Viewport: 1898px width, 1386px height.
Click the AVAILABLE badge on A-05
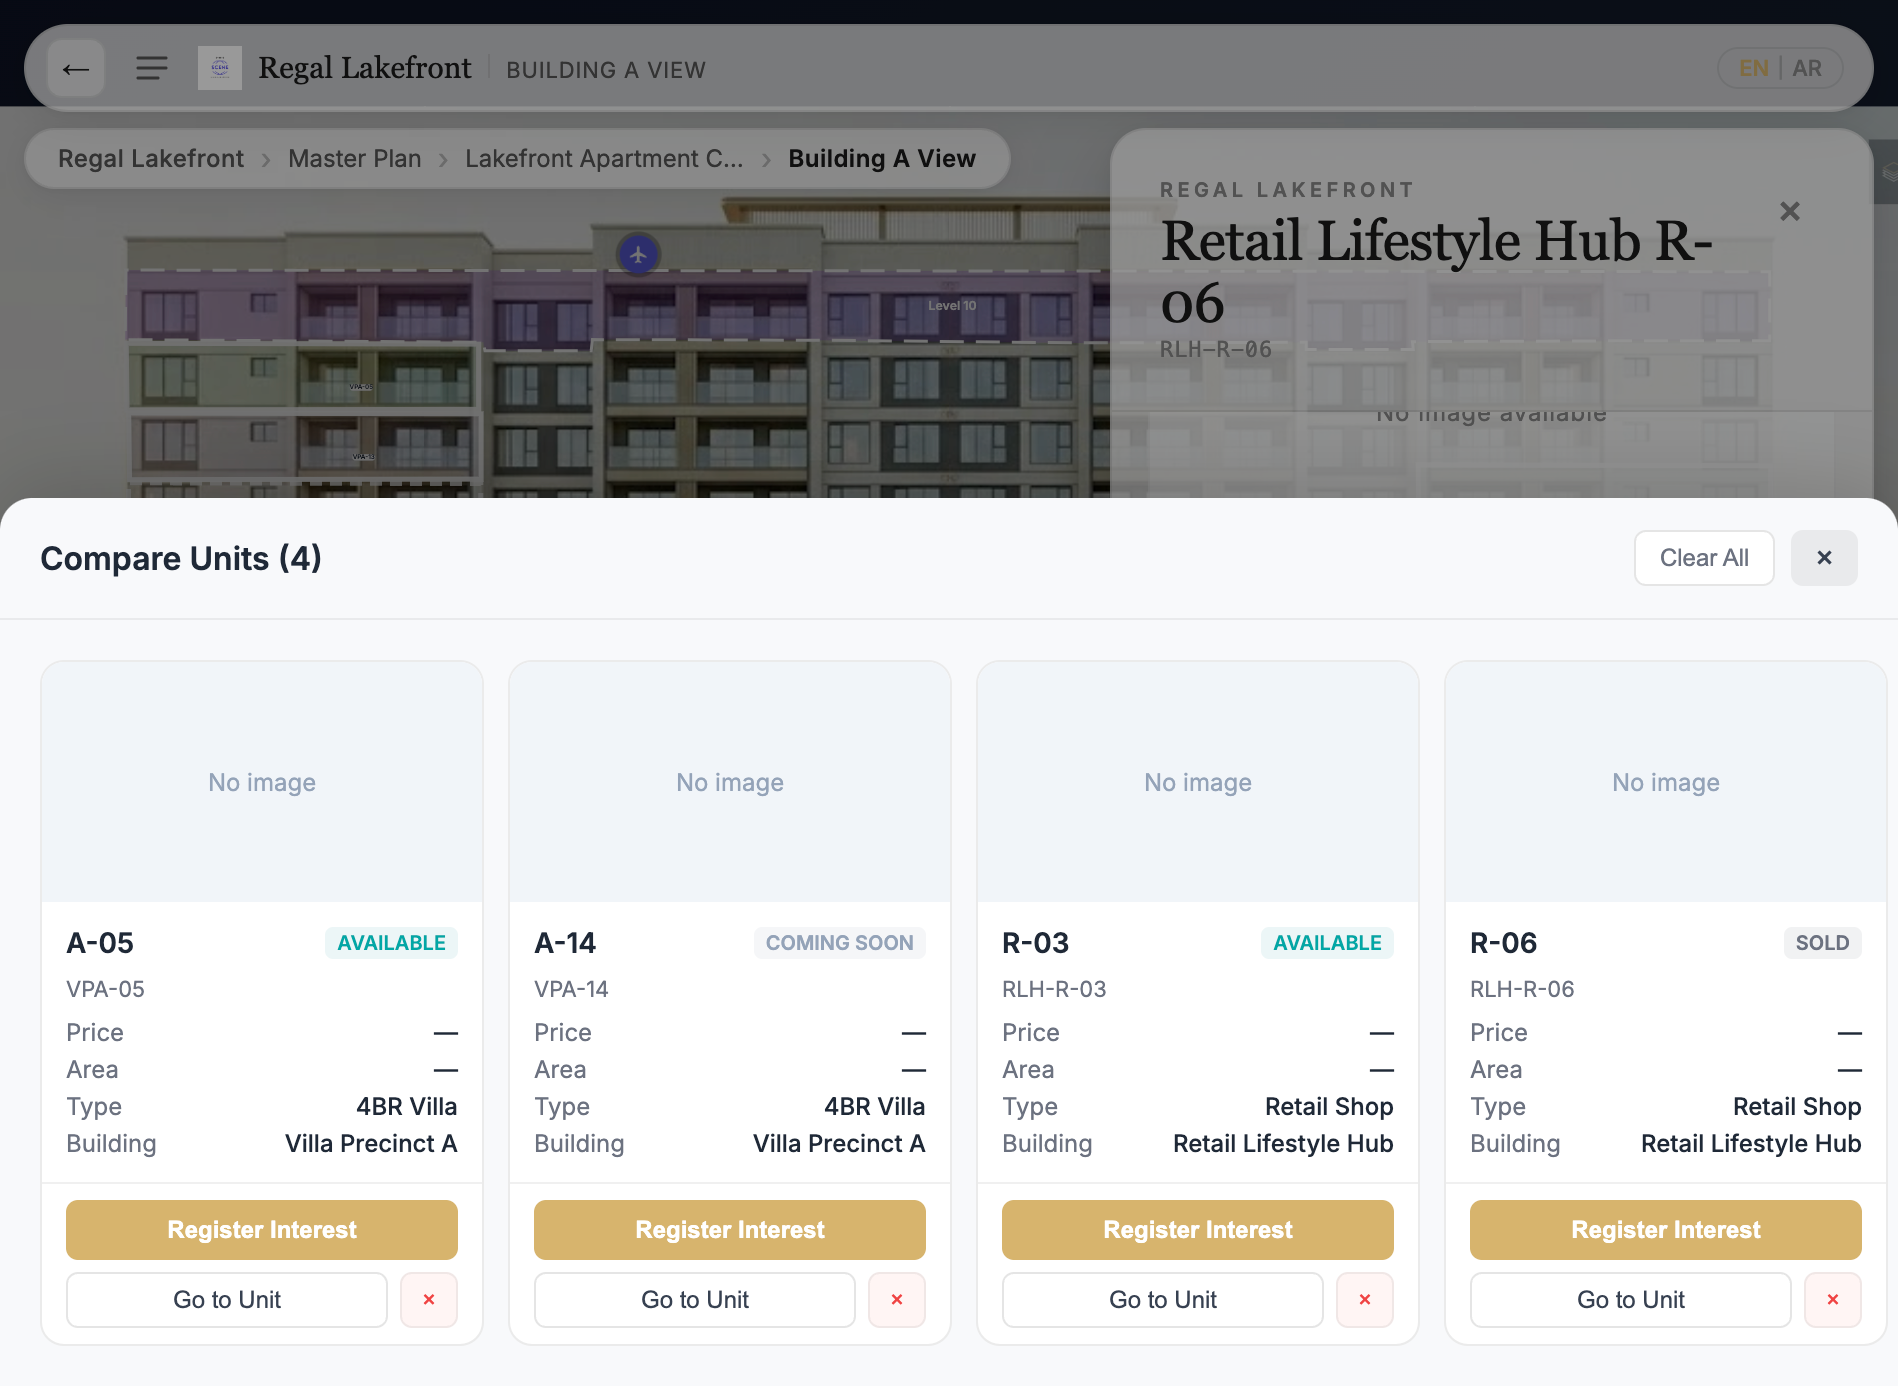(x=391, y=943)
